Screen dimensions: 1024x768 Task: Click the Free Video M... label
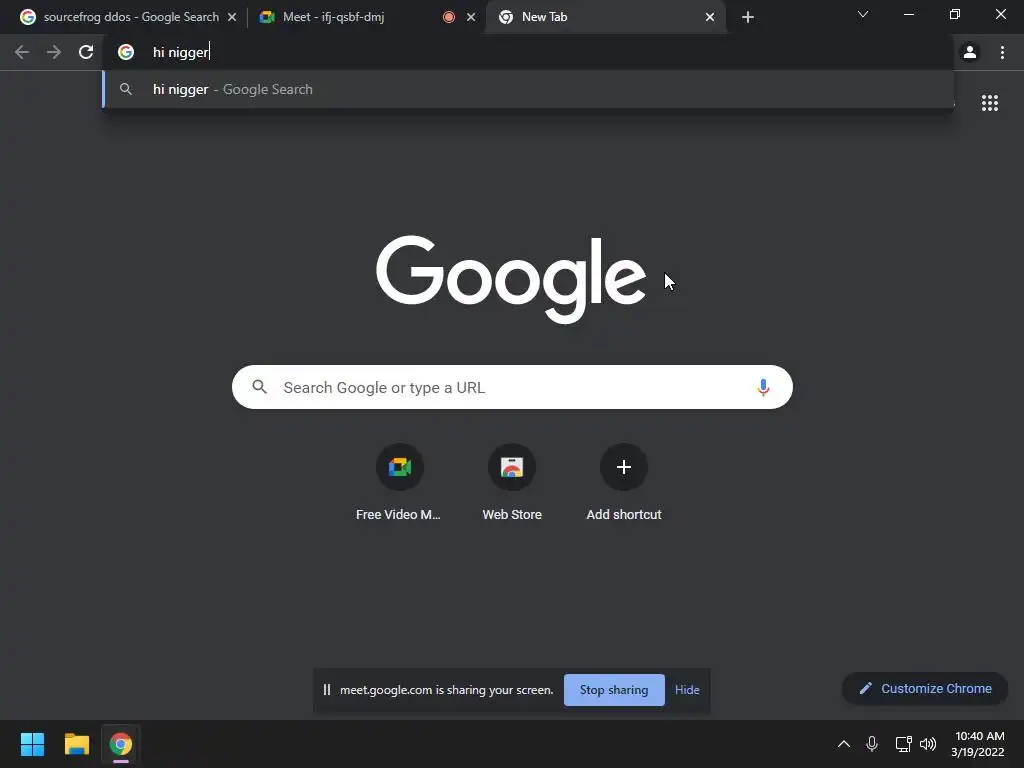tap(398, 515)
